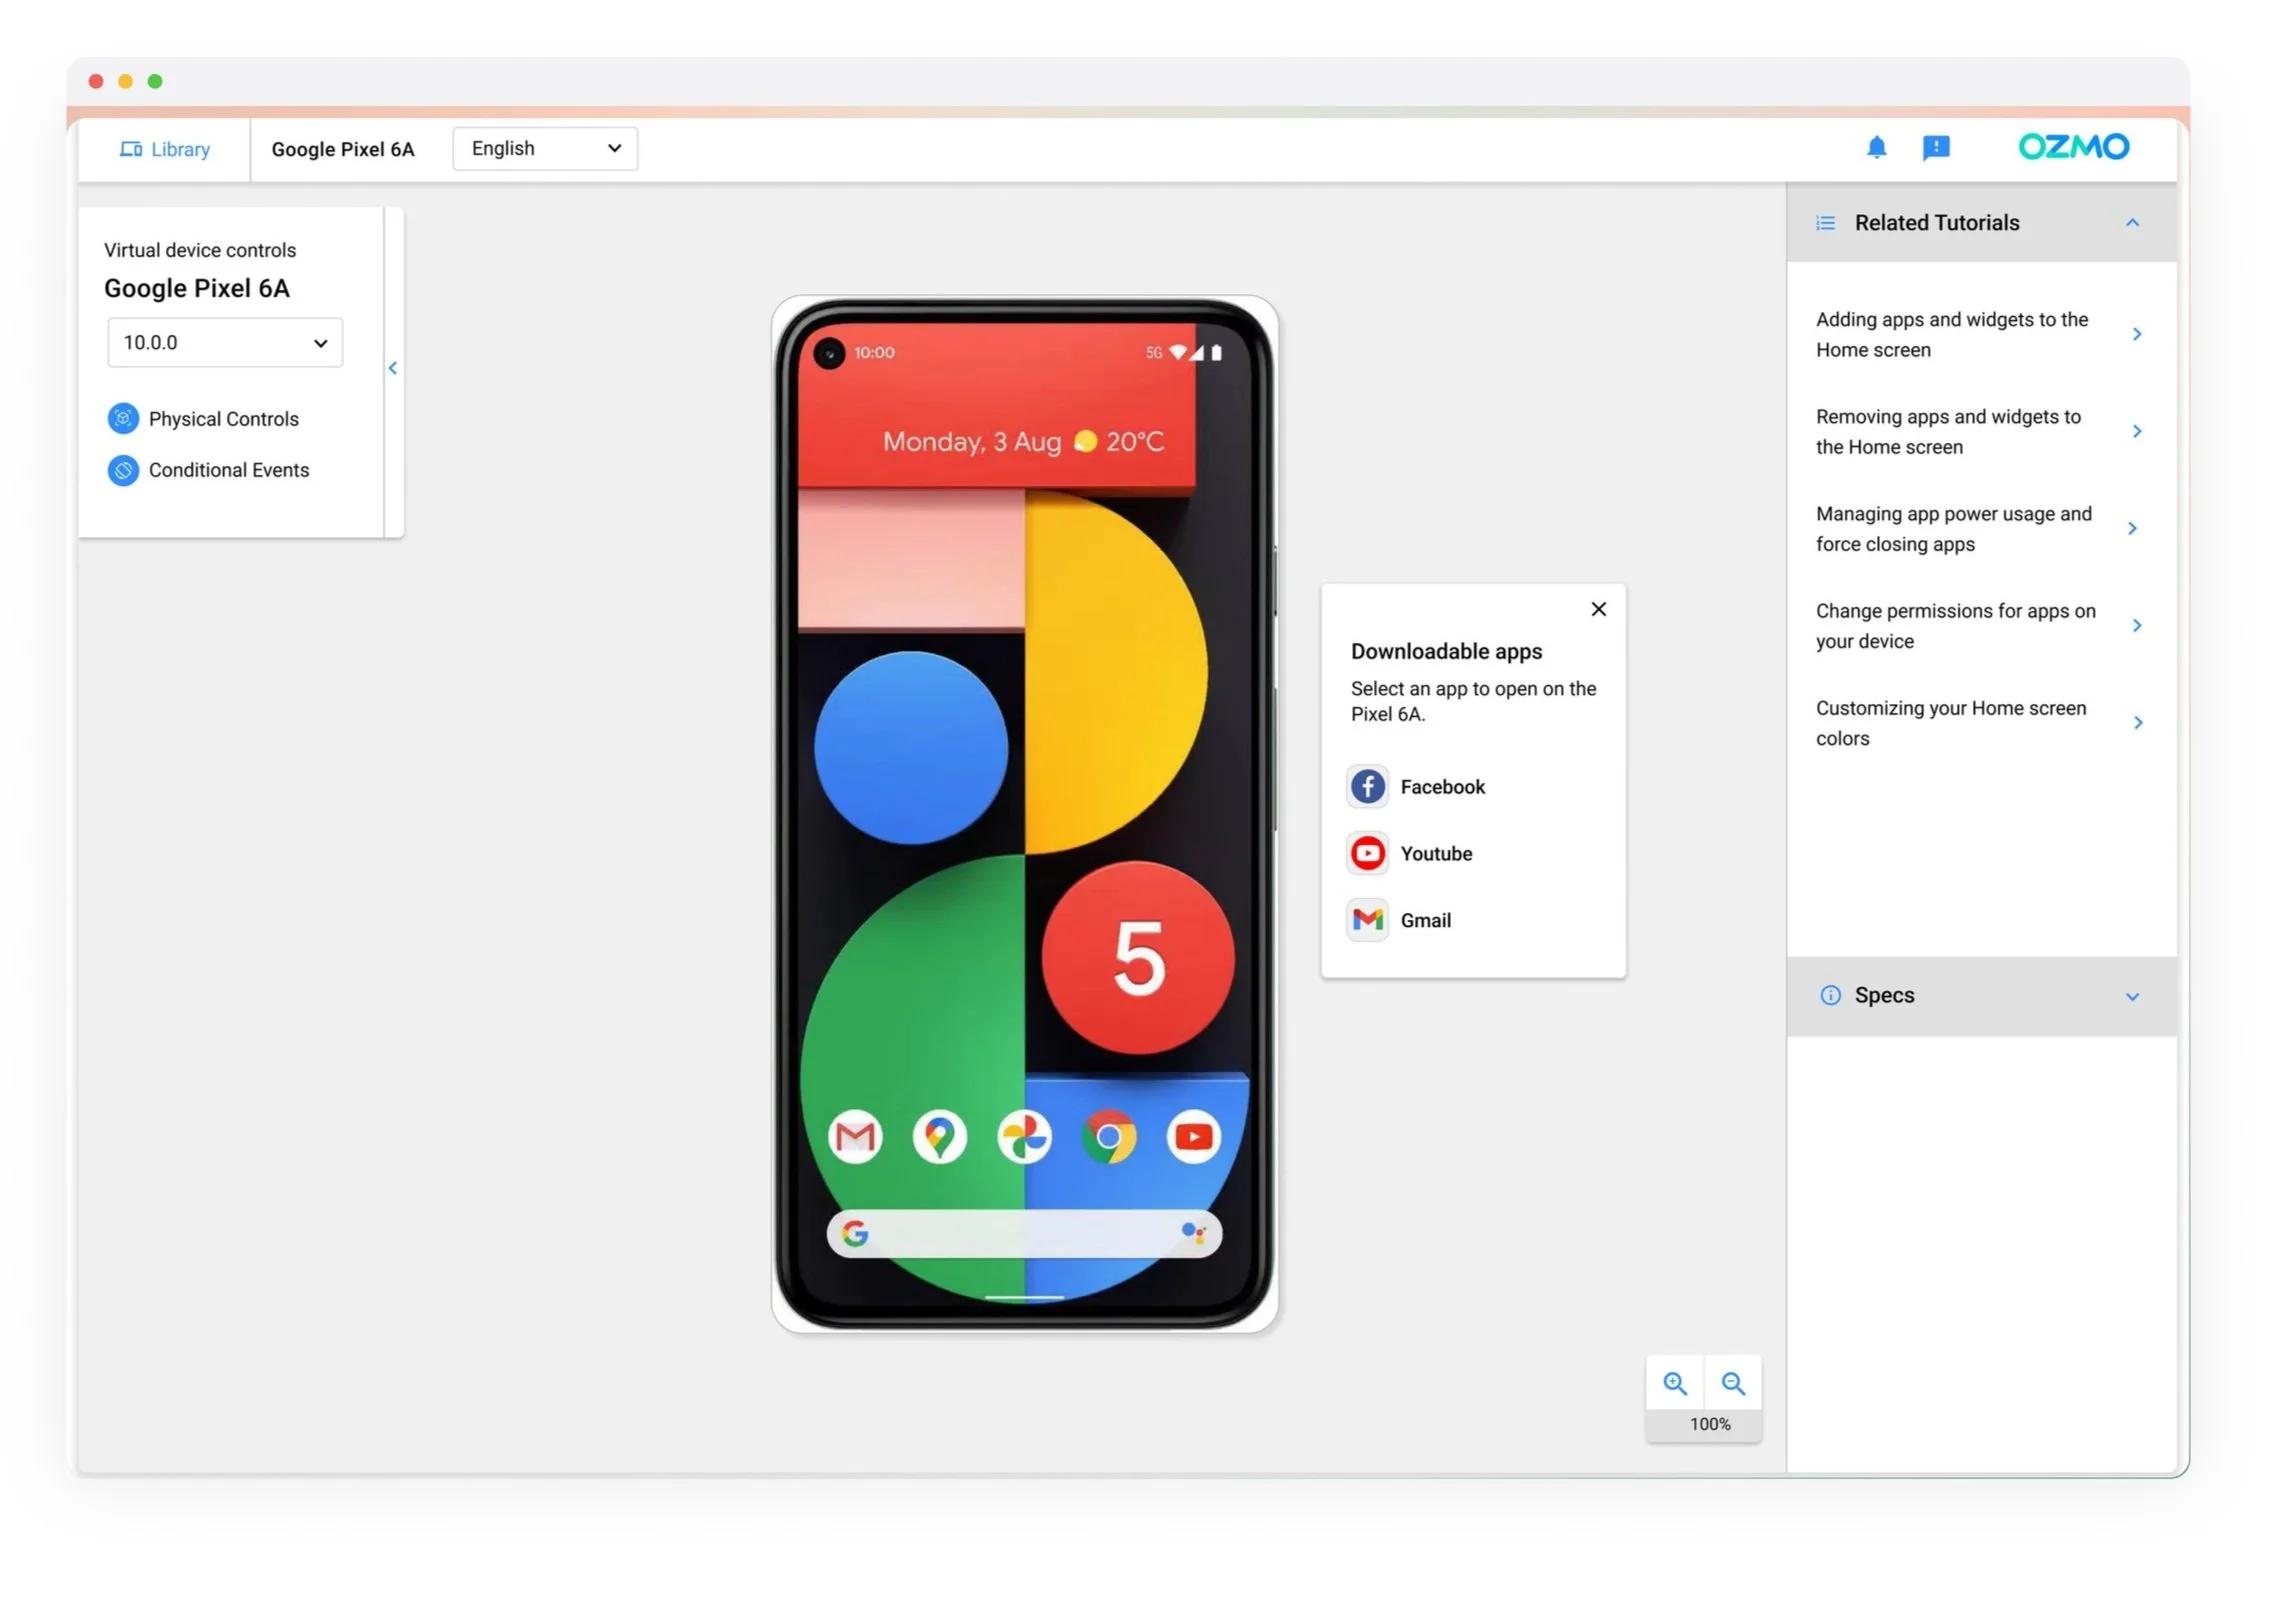Tap the date and weather widget on phone
2280x1609 pixels.
coord(1023,442)
